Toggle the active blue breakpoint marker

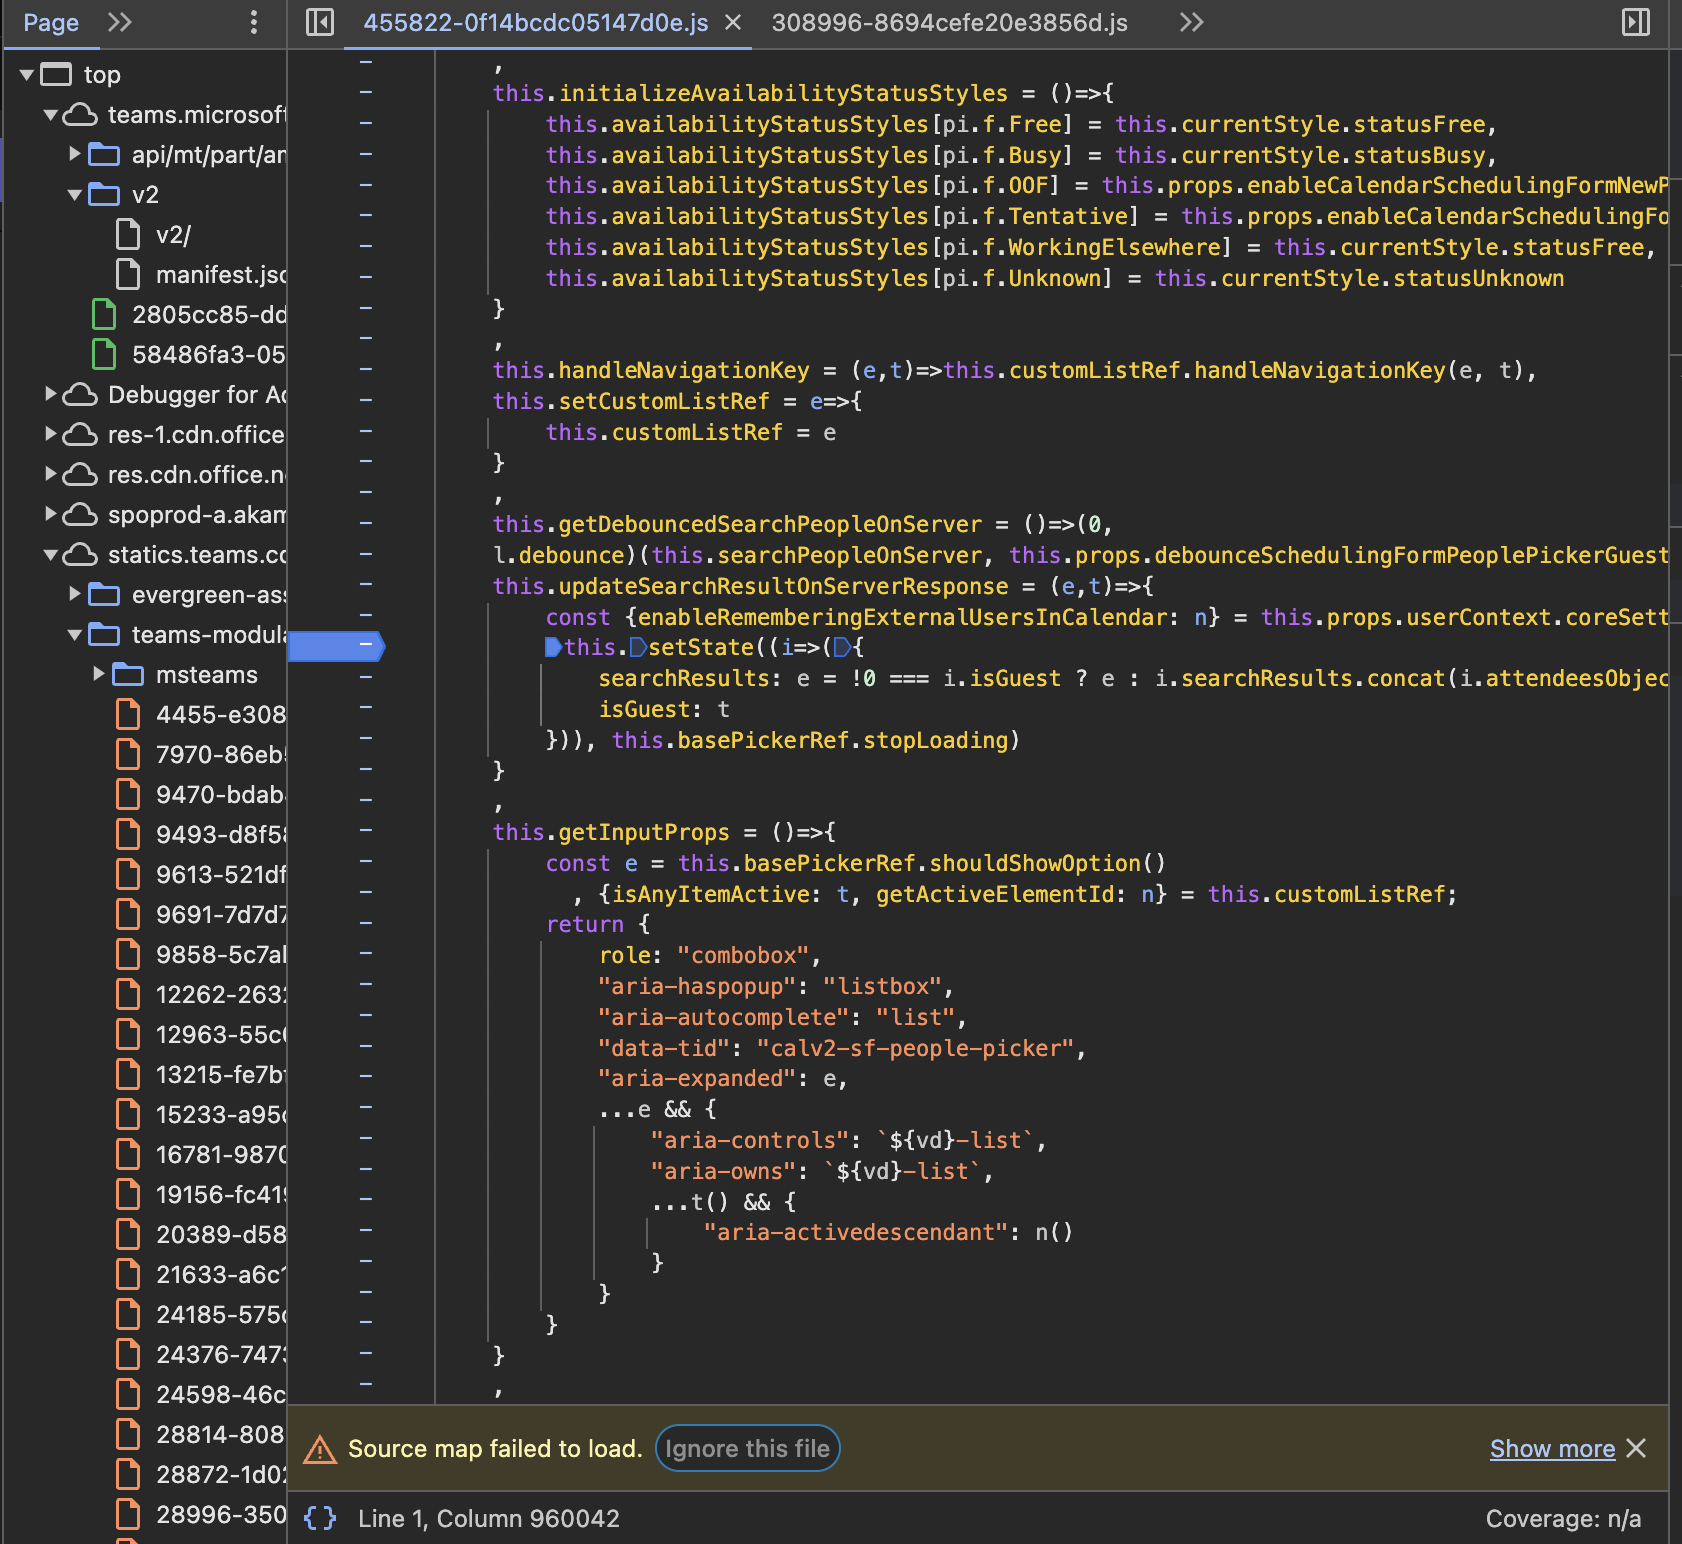336,647
